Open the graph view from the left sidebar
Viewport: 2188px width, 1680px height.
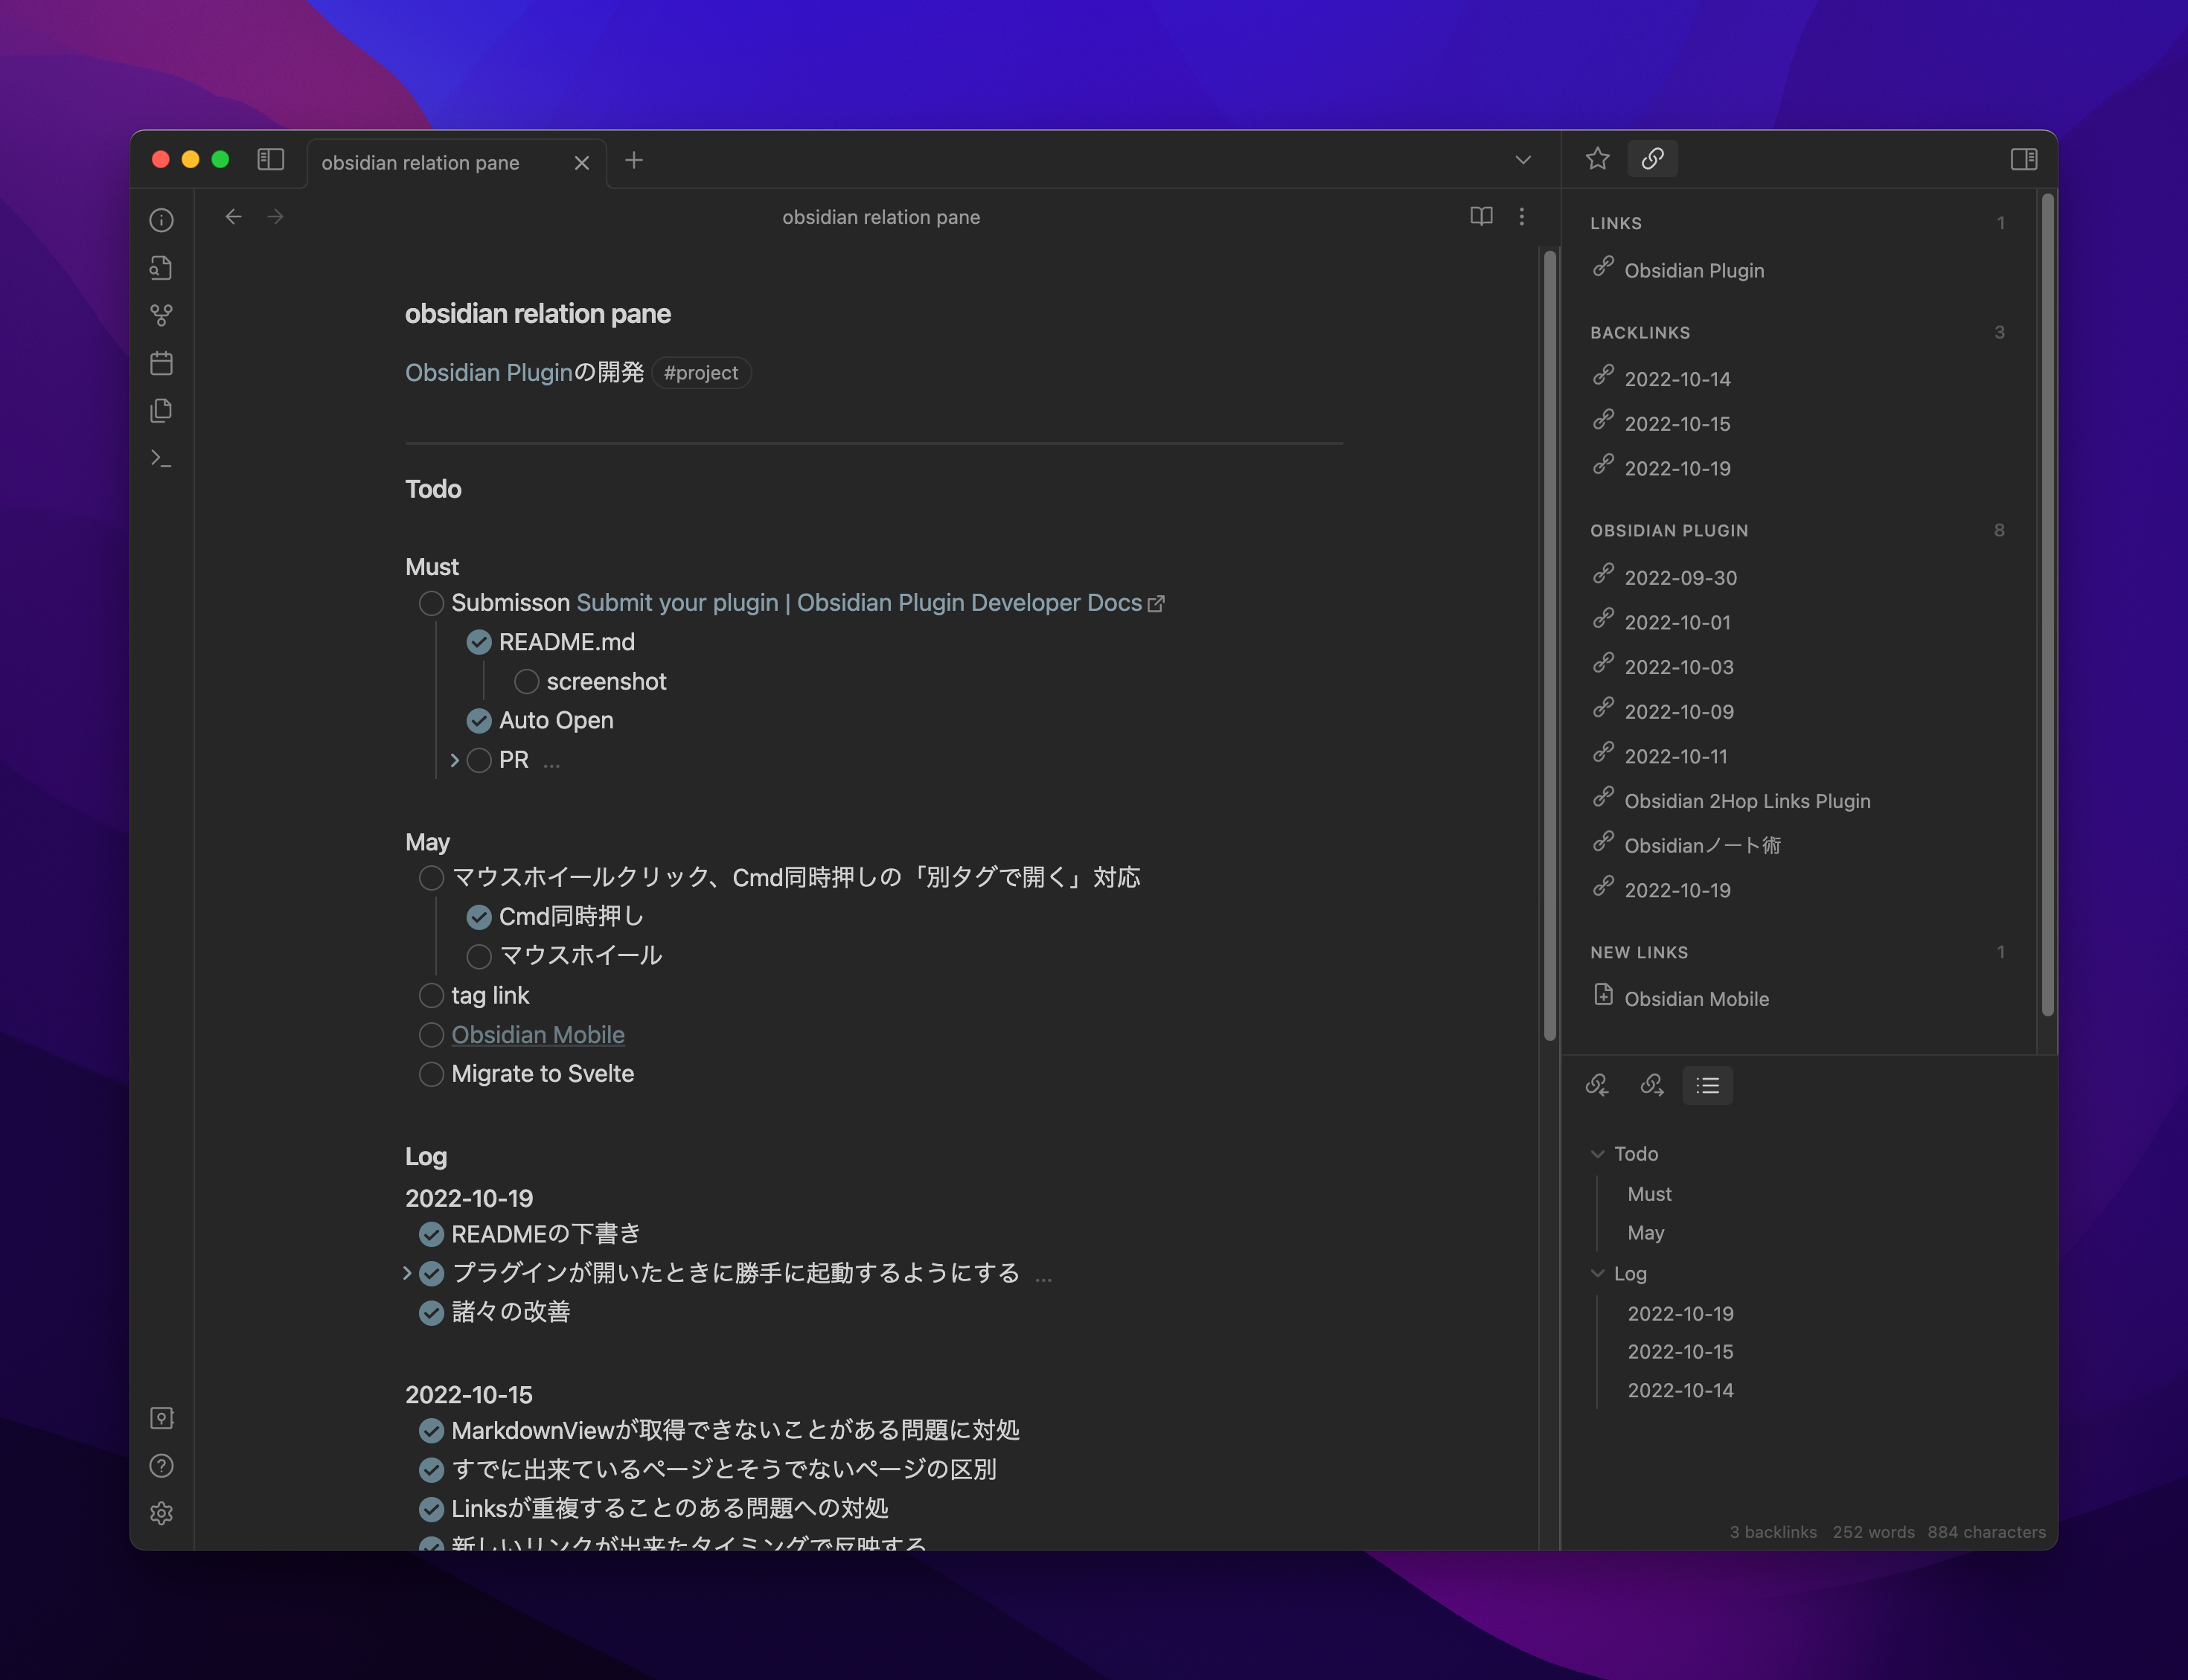click(x=161, y=316)
